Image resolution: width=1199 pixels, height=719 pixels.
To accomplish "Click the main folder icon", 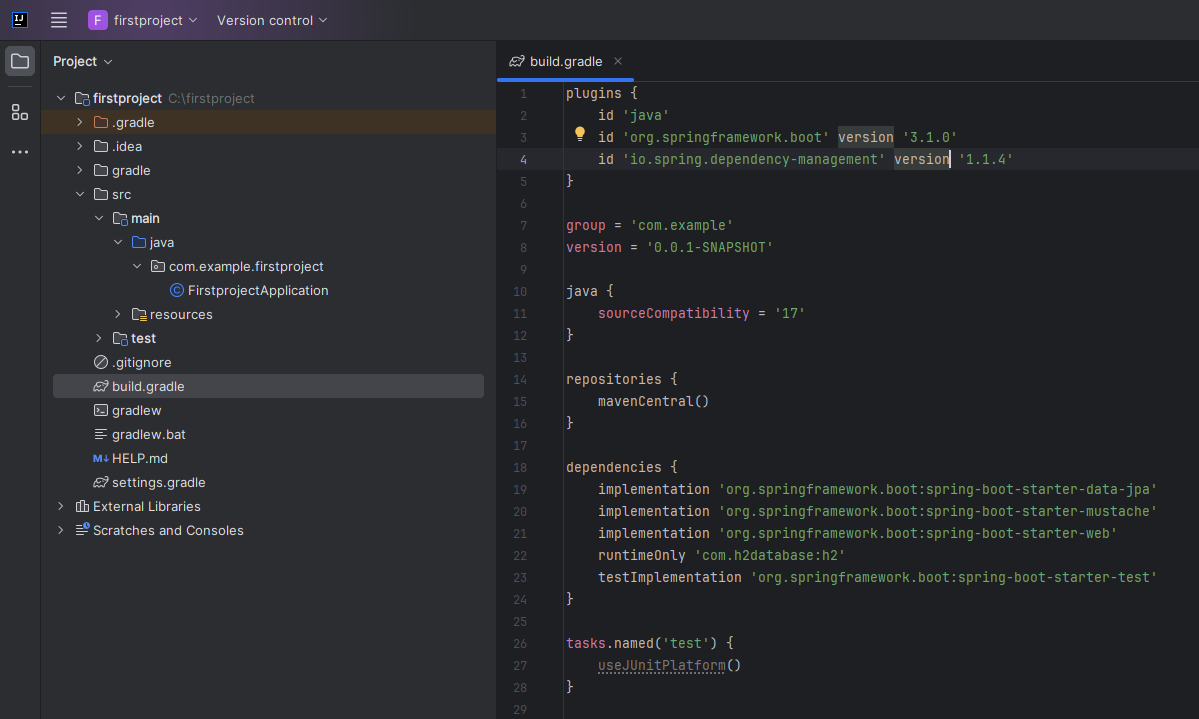I will coord(120,219).
